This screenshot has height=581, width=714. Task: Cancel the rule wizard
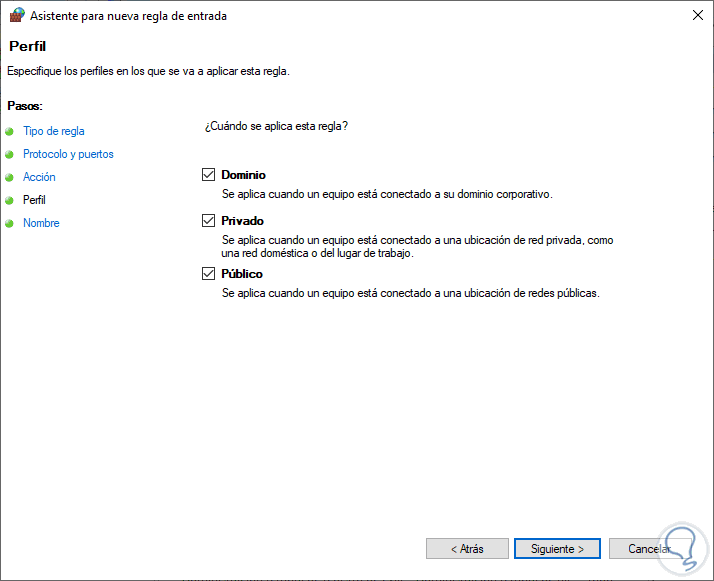(x=648, y=549)
